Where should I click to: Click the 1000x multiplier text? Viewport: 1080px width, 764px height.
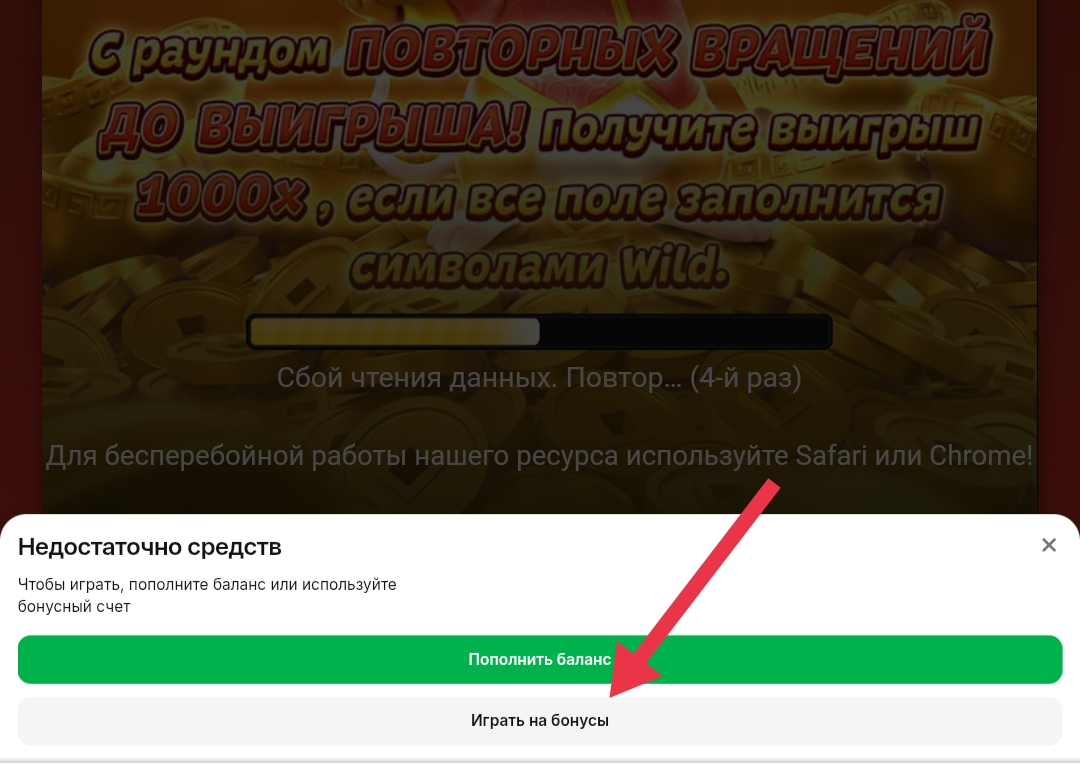(221, 195)
